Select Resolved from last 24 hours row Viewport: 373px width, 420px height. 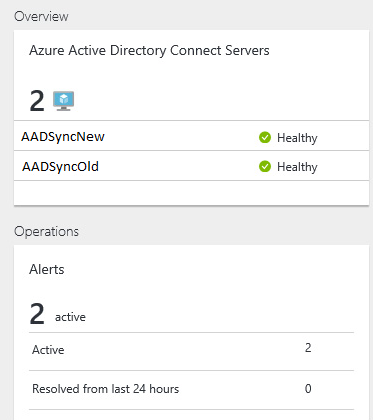191,390
